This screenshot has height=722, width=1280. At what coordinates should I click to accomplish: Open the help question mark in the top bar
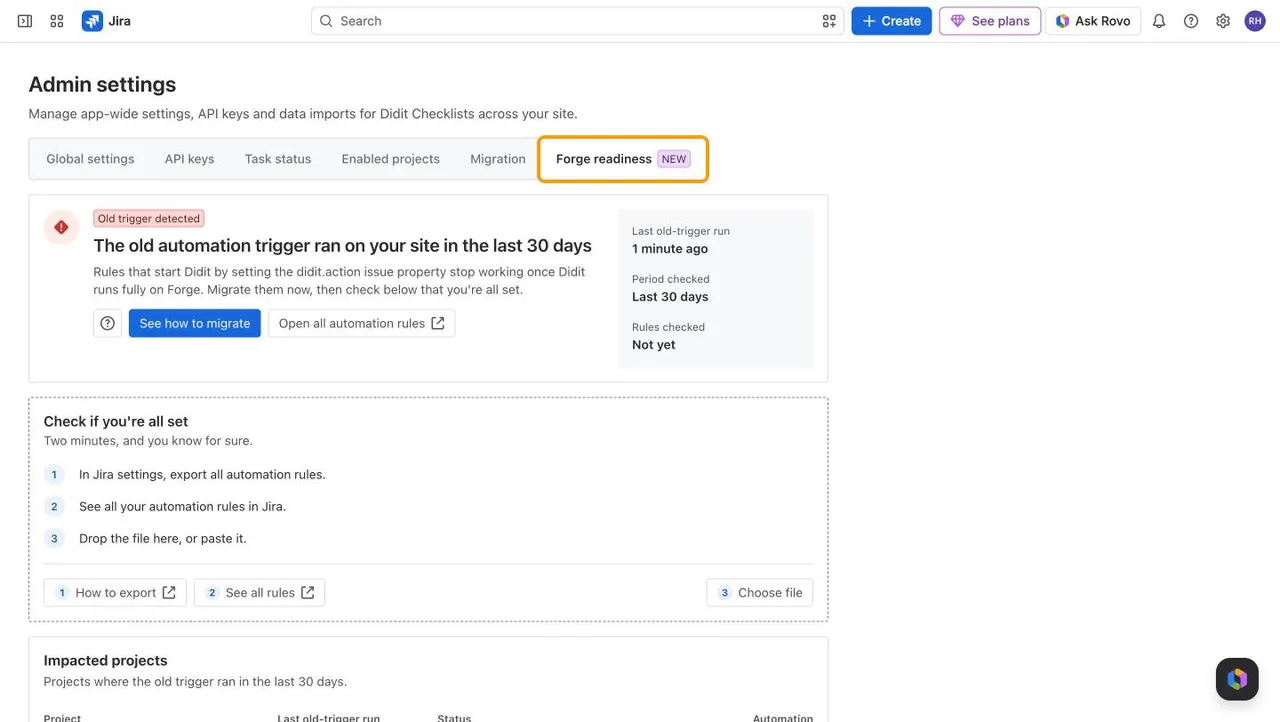1191,21
